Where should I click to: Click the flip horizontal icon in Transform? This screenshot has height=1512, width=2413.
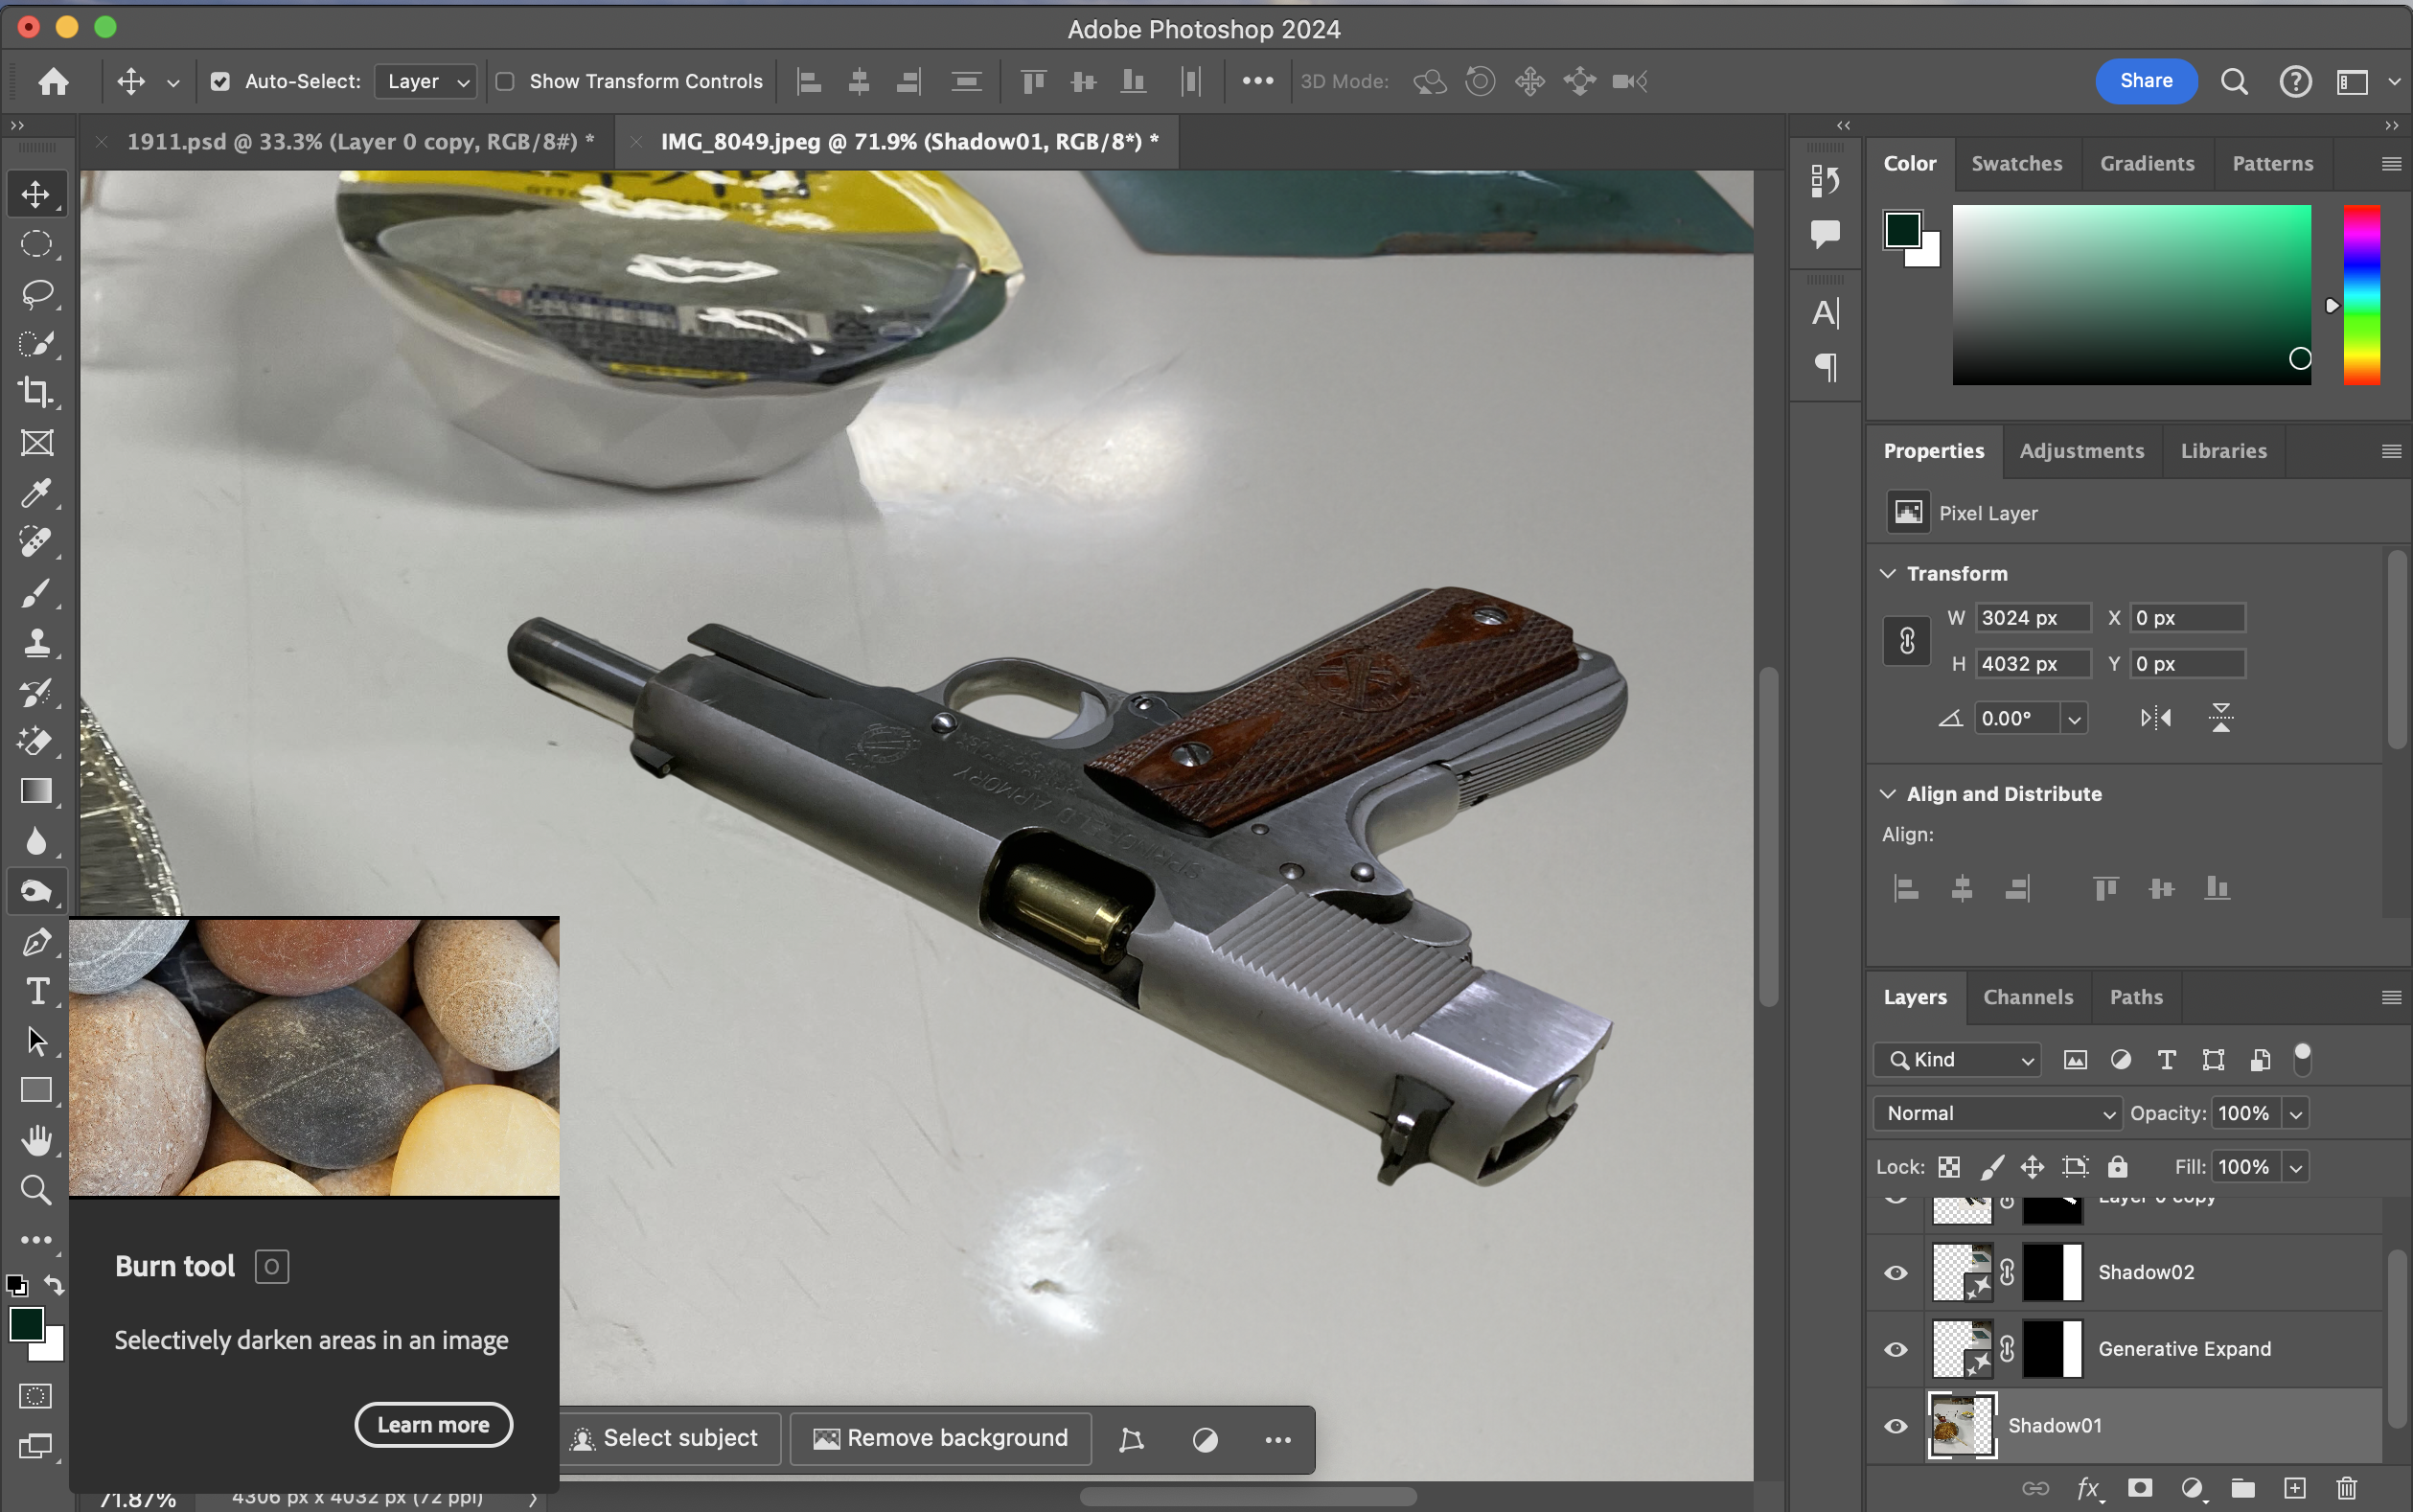pyautogui.click(x=2156, y=718)
